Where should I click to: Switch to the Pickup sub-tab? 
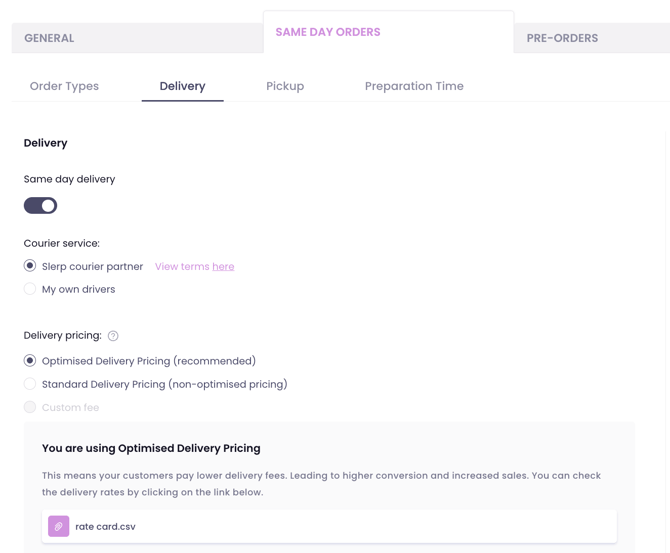[x=285, y=86]
